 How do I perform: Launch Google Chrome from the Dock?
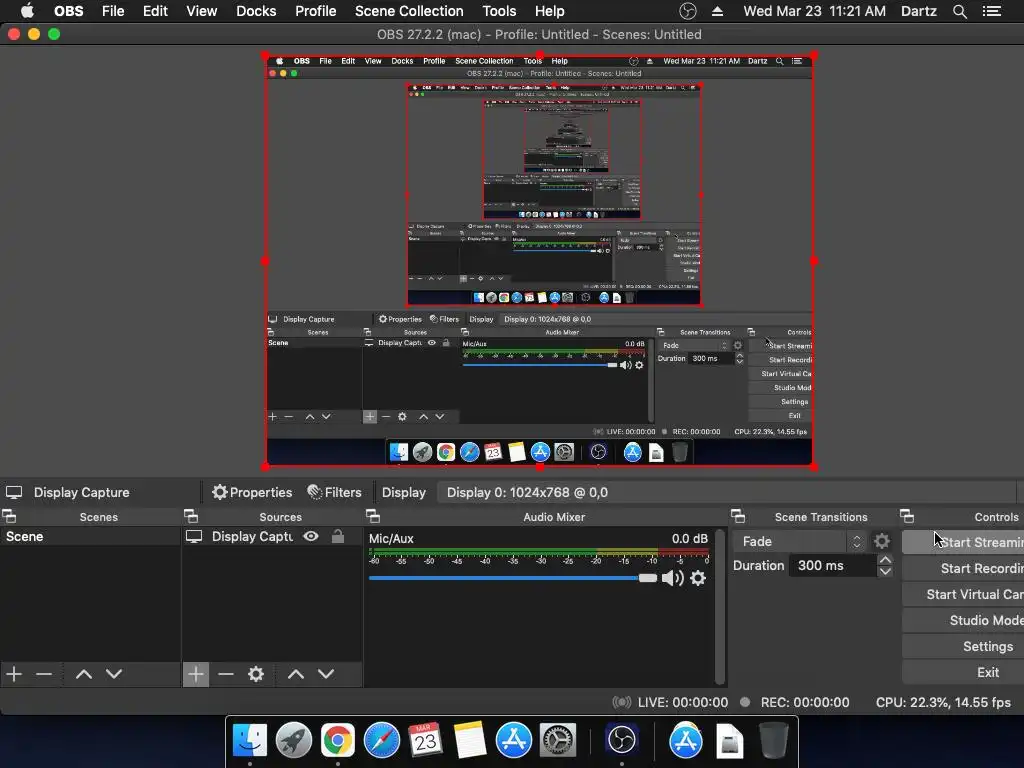coord(337,740)
